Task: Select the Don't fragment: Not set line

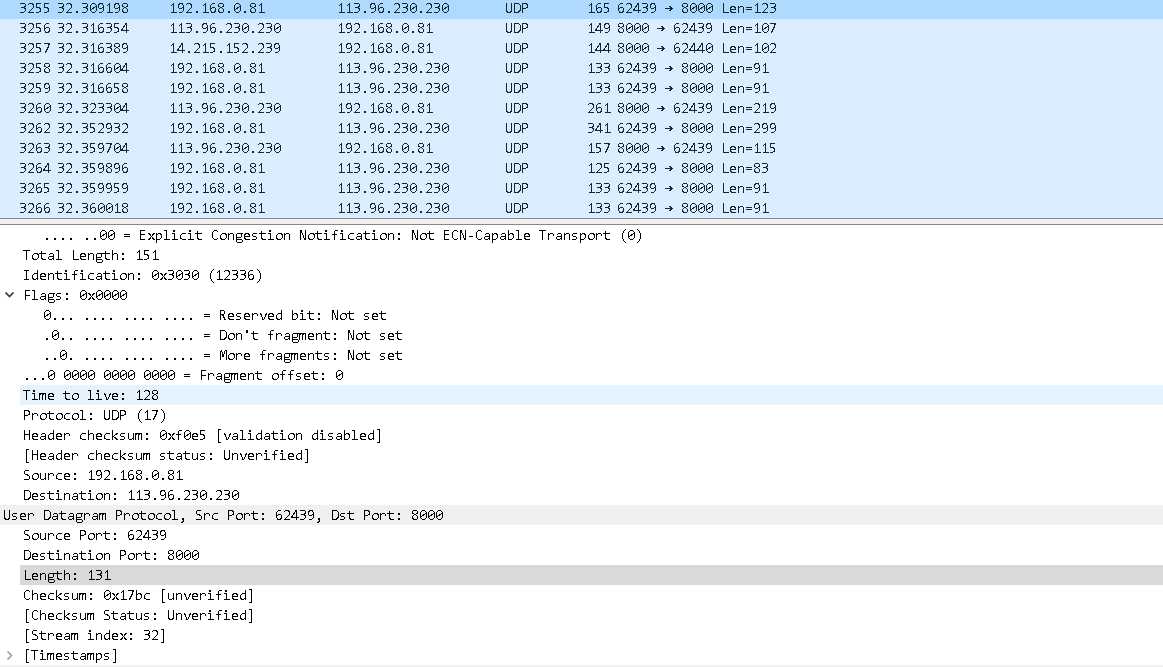Action: [223, 335]
